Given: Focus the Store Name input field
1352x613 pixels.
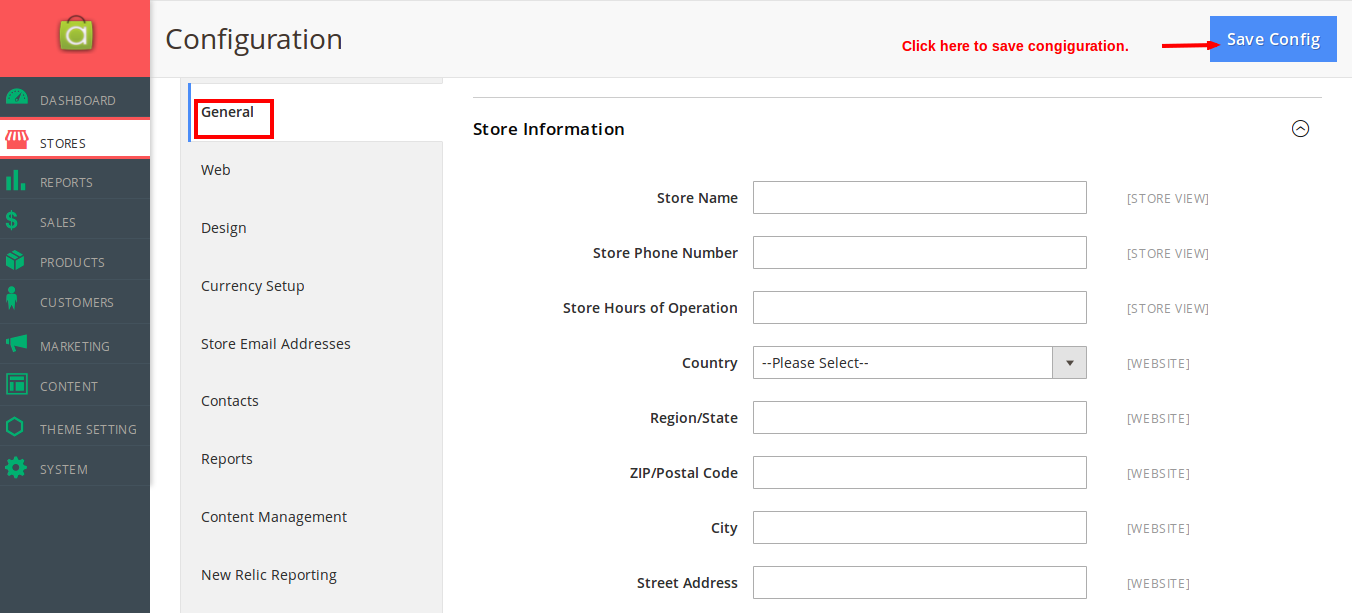Looking at the screenshot, I should coord(919,198).
